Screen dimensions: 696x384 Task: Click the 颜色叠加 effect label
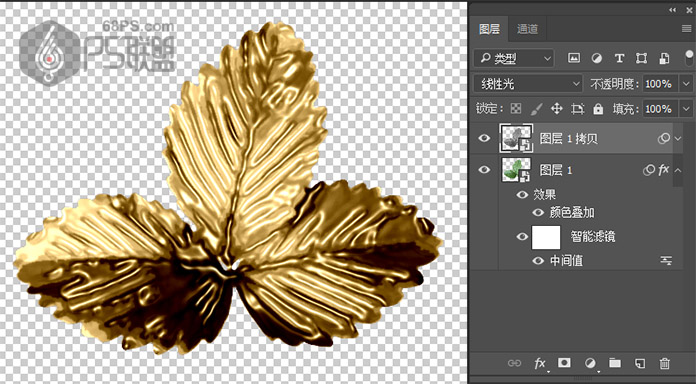(x=572, y=213)
